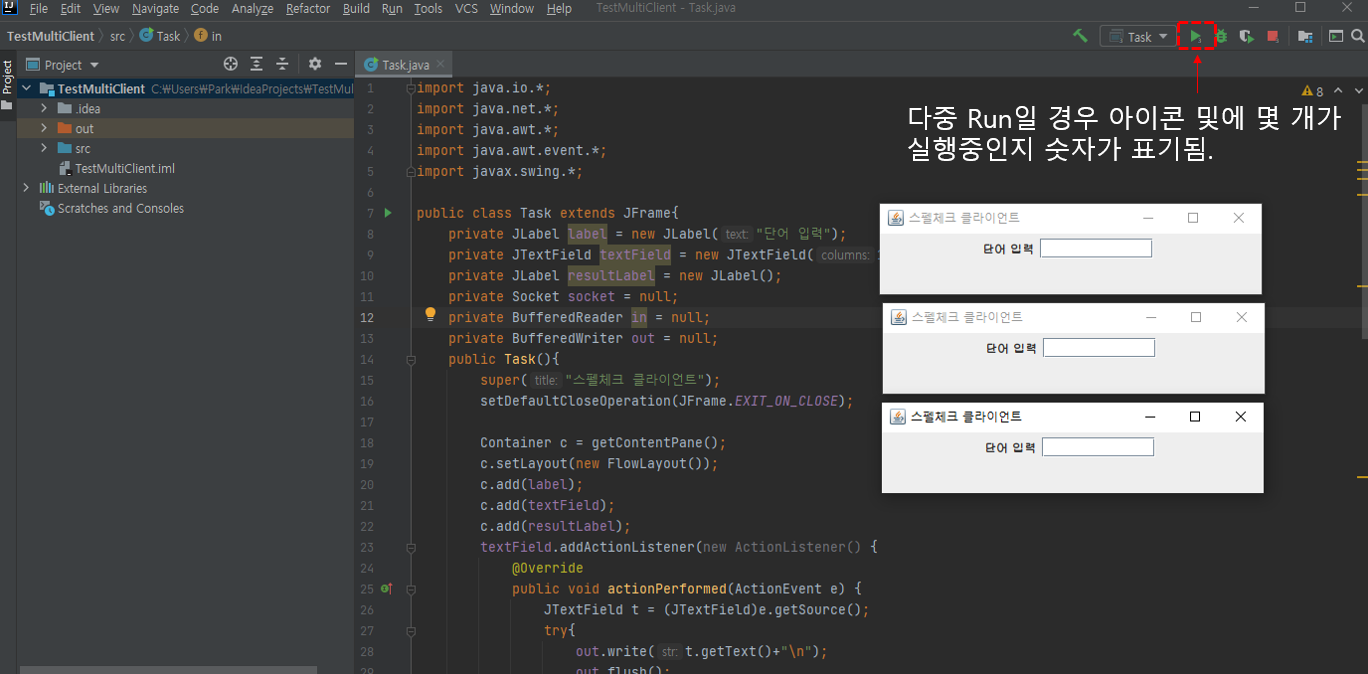Click the 'resultLabel' field name on line 10
This screenshot has width=1368, height=674.
pos(611,276)
